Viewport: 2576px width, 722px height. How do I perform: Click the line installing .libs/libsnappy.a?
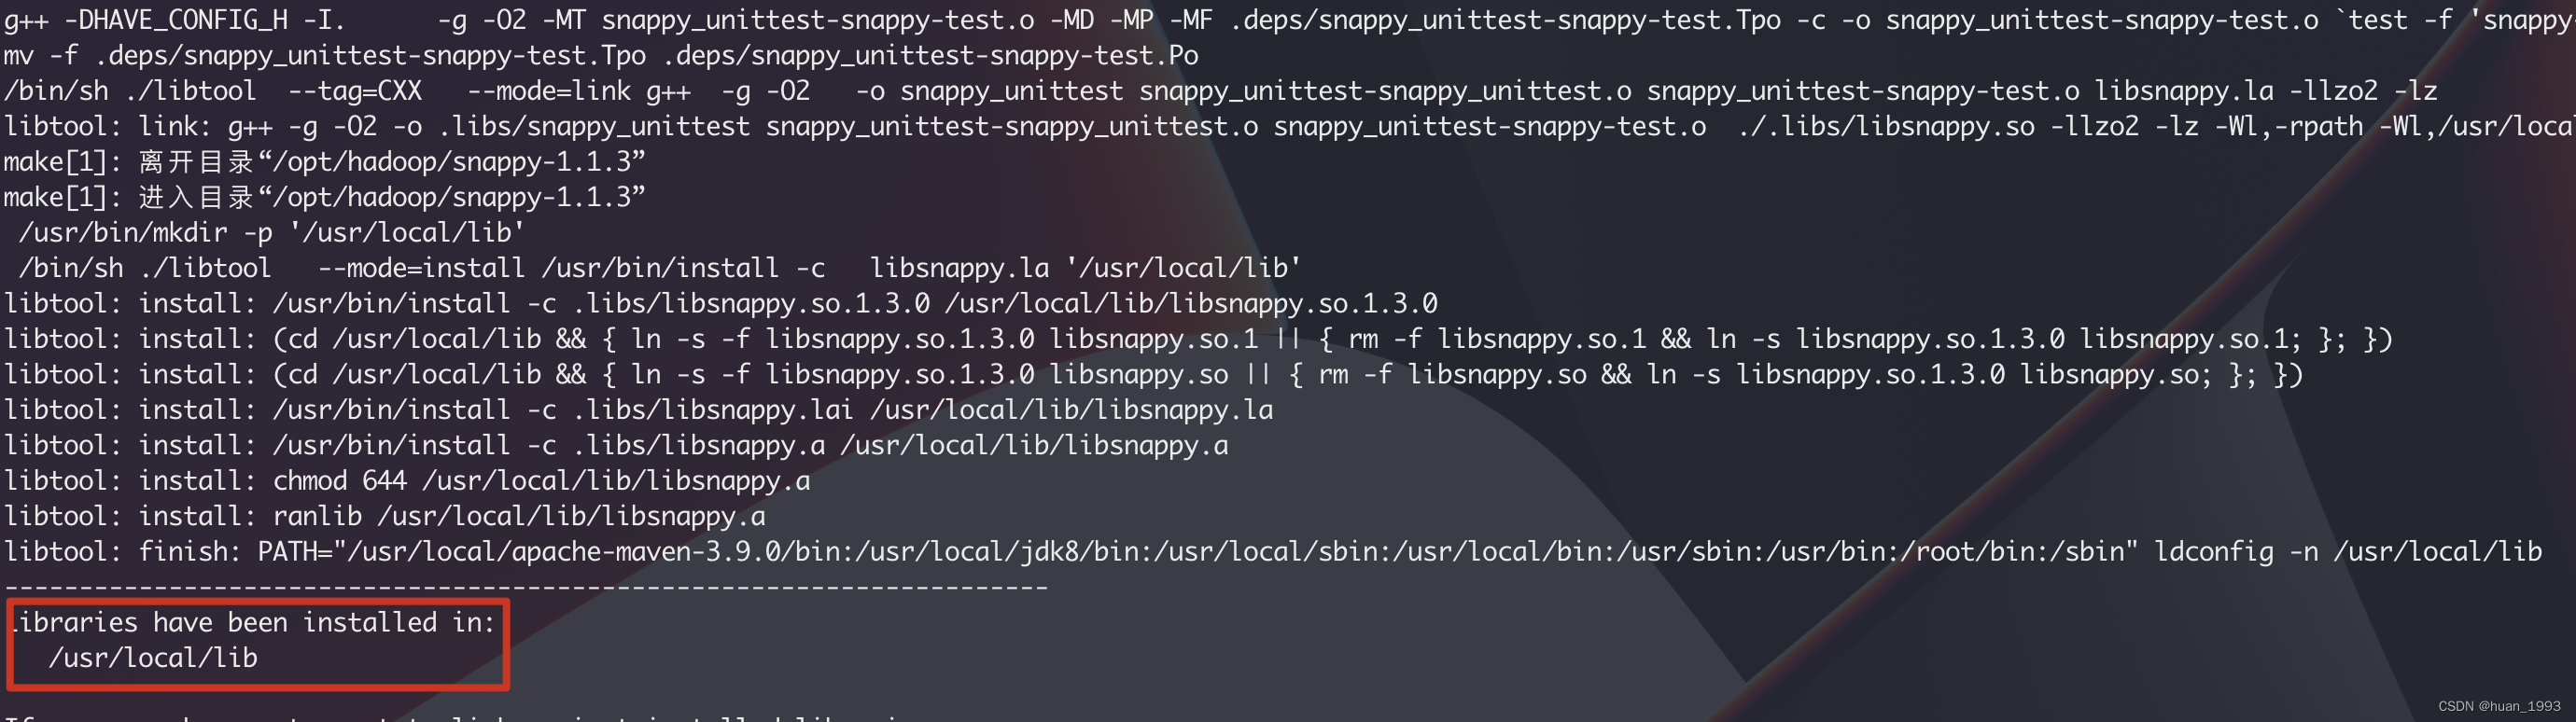coord(616,446)
